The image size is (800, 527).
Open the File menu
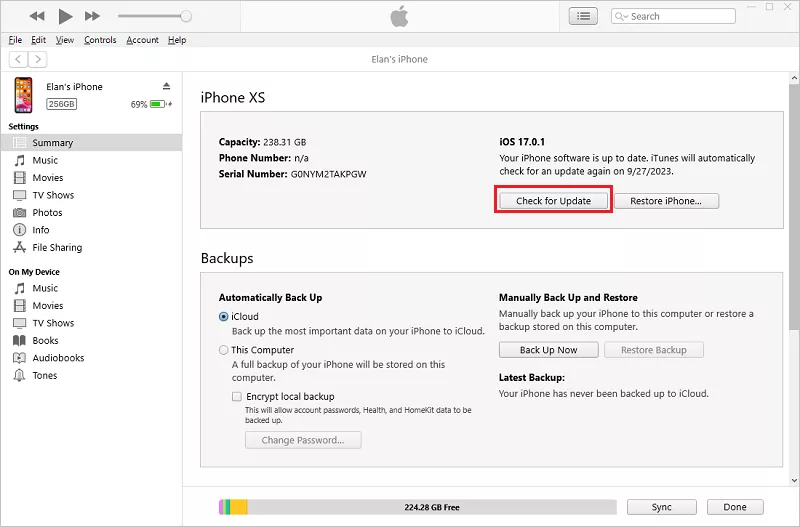pyautogui.click(x=15, y=40)
